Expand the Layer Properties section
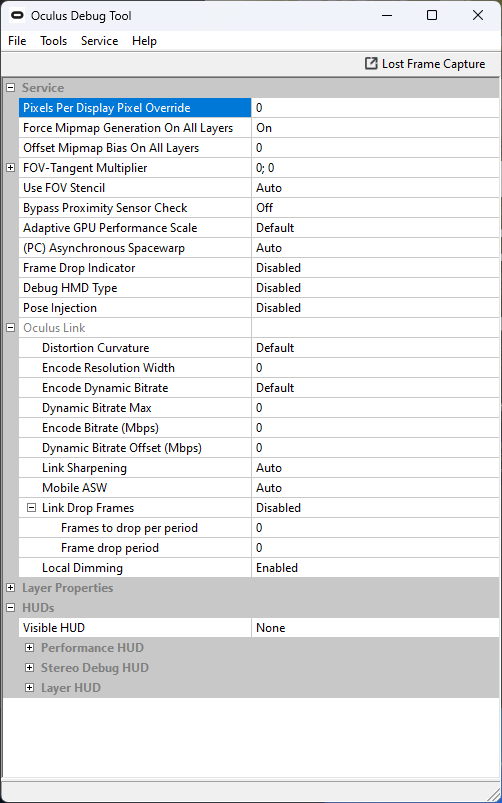Screen dimensions: 502x803 point(10,588)
